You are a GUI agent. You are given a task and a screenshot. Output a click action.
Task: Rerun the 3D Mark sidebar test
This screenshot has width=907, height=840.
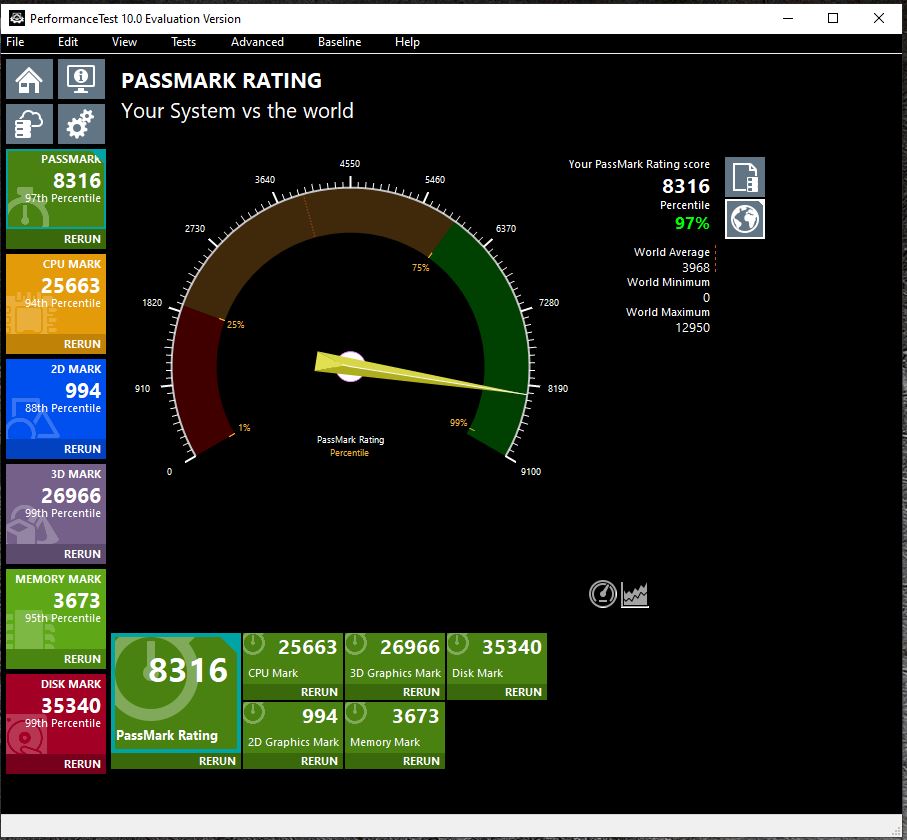(82, 554)
